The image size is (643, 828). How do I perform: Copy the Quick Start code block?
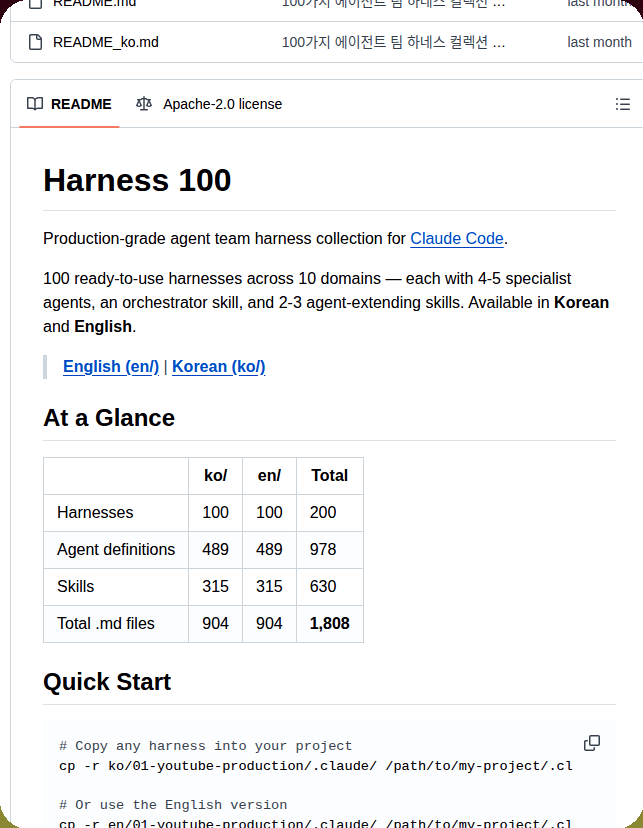(592, 743)
